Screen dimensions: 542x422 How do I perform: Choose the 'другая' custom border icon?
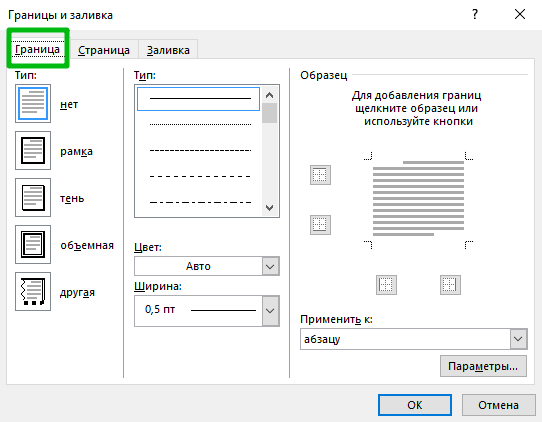point(33,291)
